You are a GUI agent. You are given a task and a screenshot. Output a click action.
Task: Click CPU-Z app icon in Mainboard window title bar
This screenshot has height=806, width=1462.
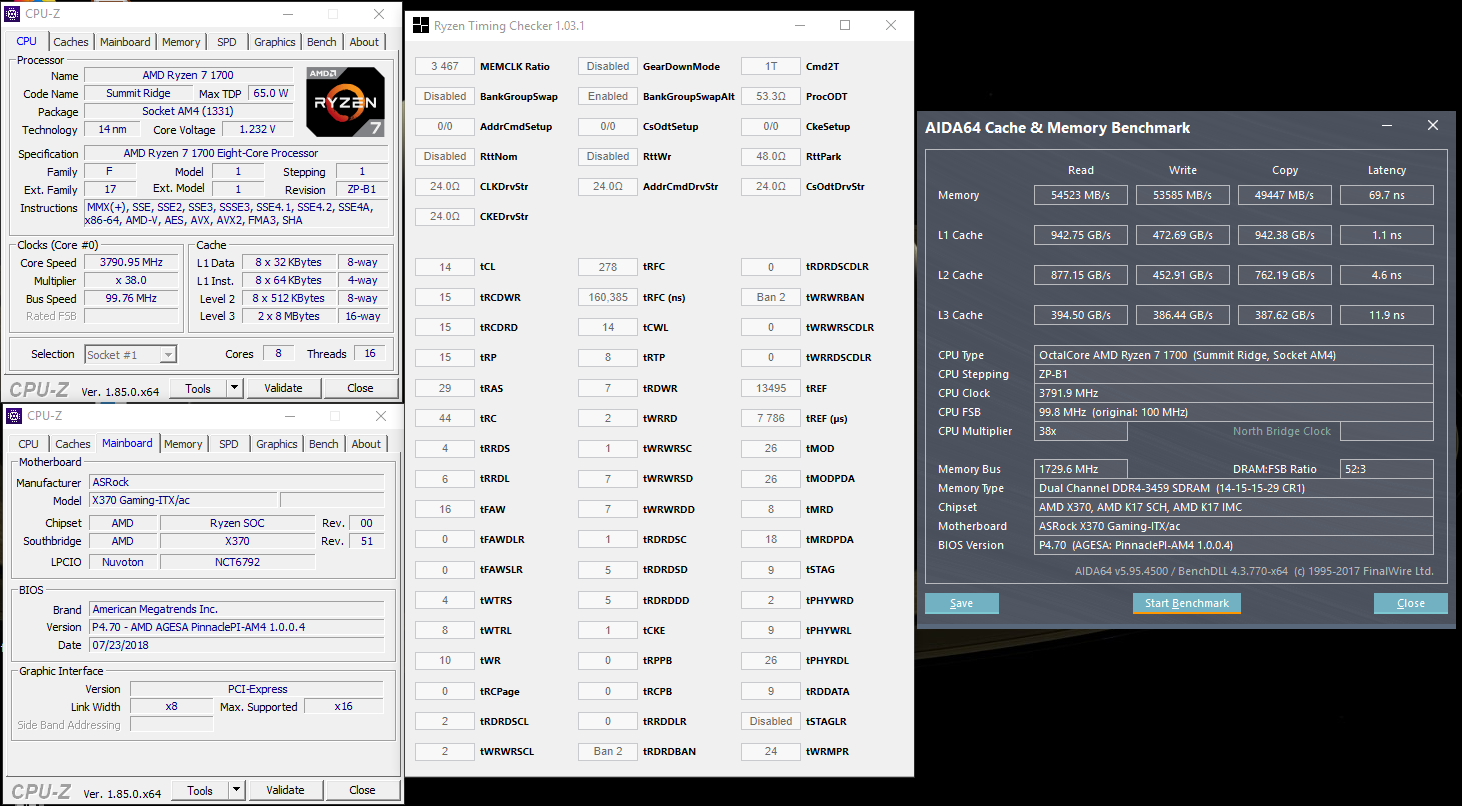point(14,416)
